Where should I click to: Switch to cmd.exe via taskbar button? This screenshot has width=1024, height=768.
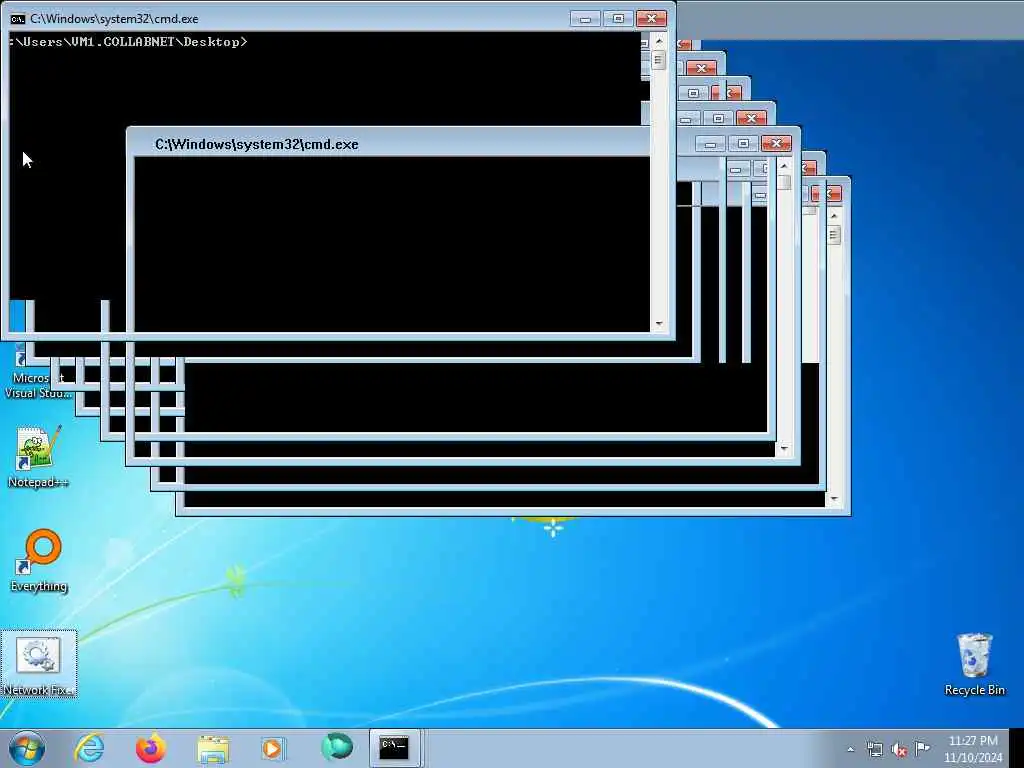tap(395, 748)
